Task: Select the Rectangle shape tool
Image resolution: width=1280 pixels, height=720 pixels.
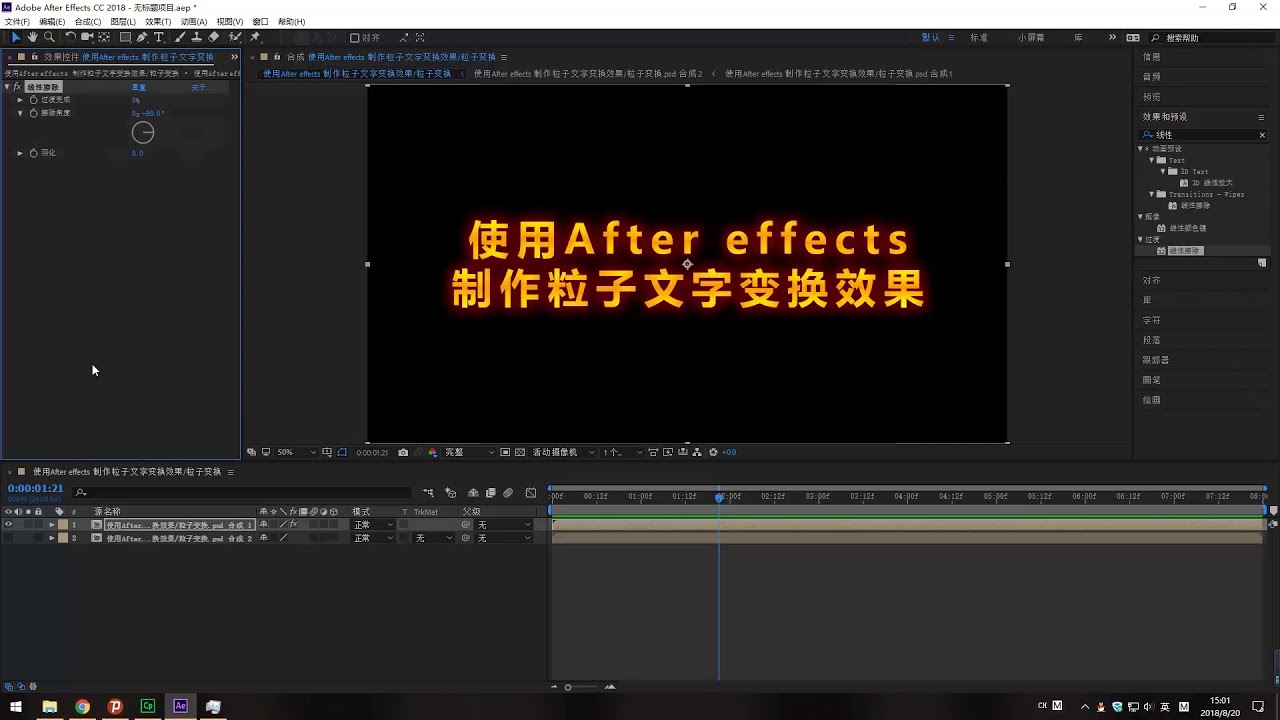Action: tap(125, 37)
